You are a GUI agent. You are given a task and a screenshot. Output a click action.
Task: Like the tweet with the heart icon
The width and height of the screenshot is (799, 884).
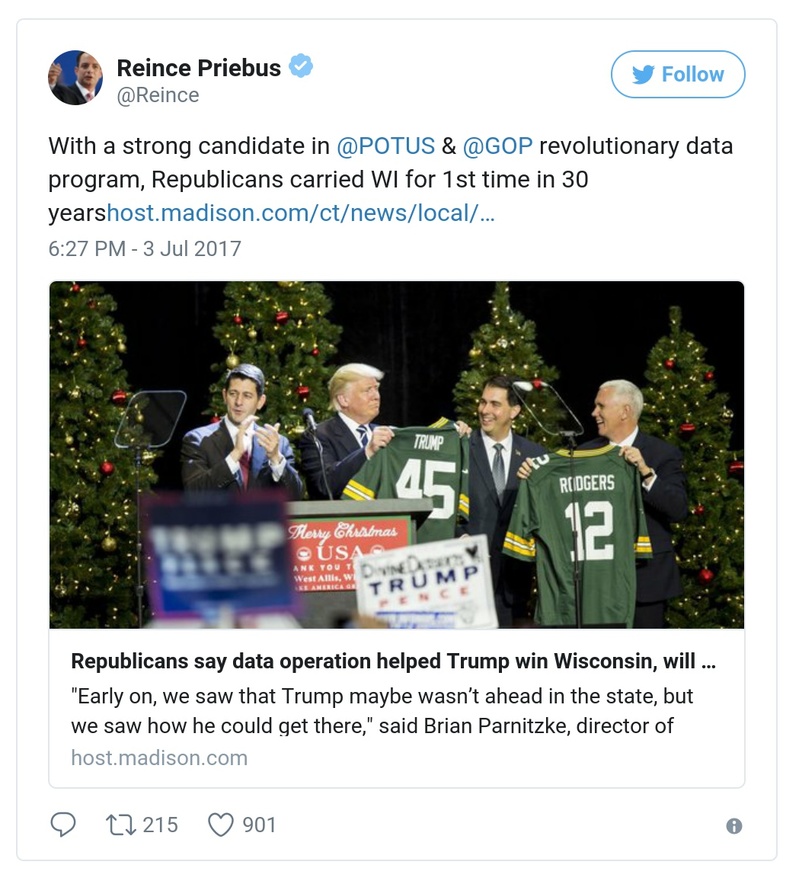(x=220, y=824)
